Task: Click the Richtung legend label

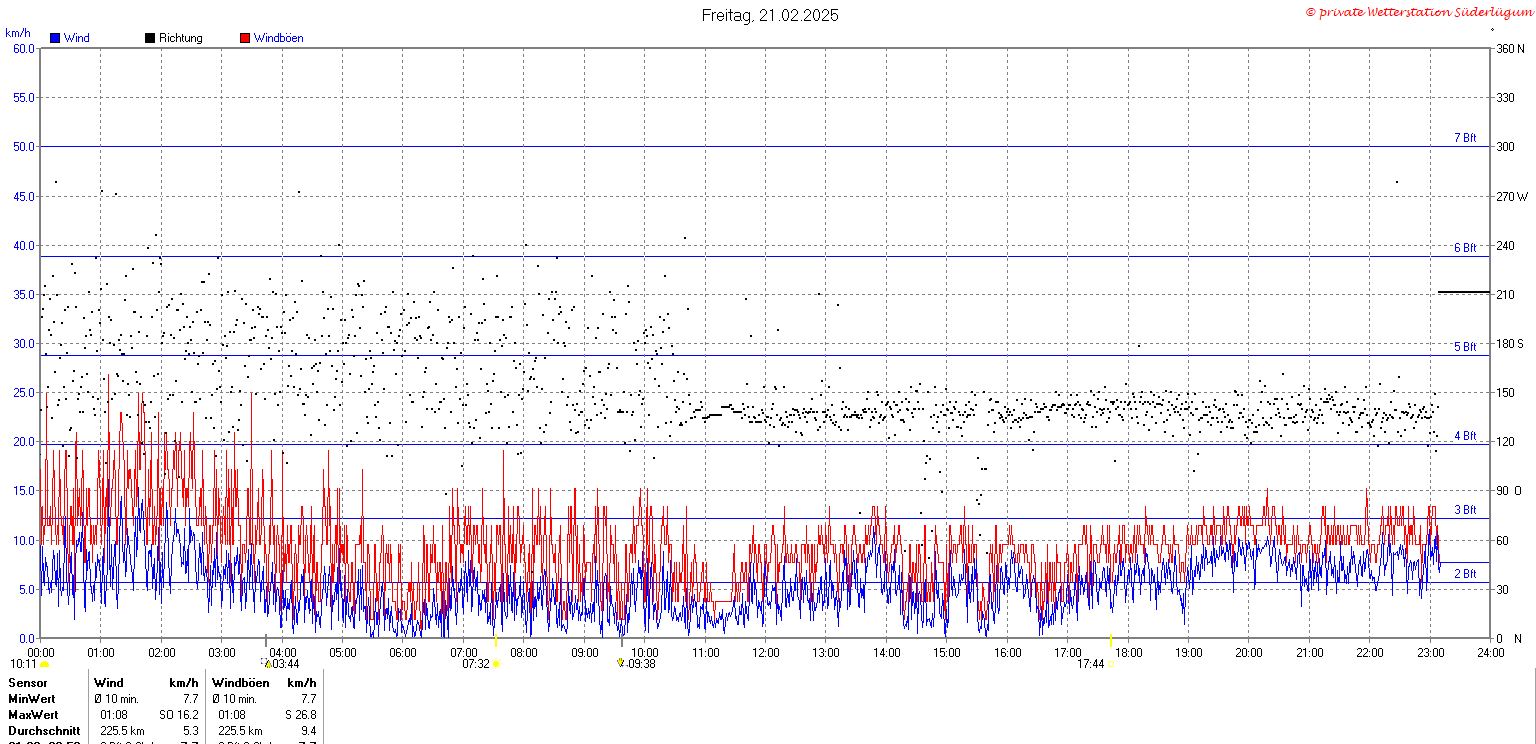Action: pos(181,38)
